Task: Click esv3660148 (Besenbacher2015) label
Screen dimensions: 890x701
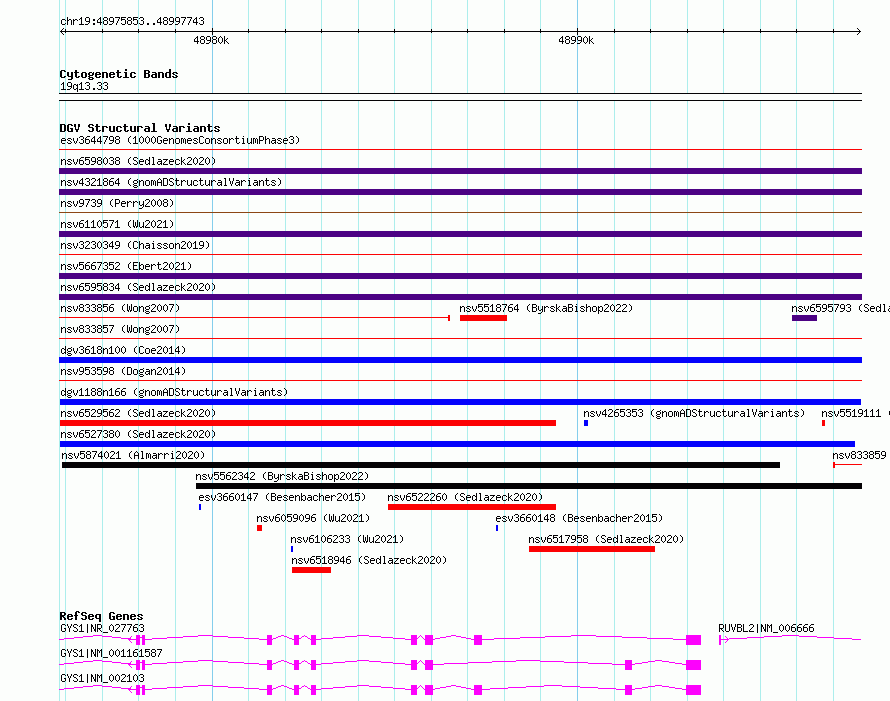Action: [579, 518]
